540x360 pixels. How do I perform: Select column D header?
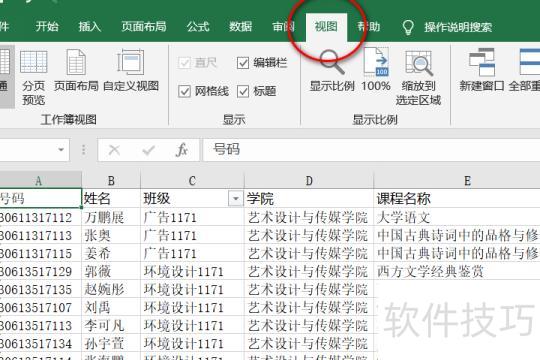pos(309,180)
